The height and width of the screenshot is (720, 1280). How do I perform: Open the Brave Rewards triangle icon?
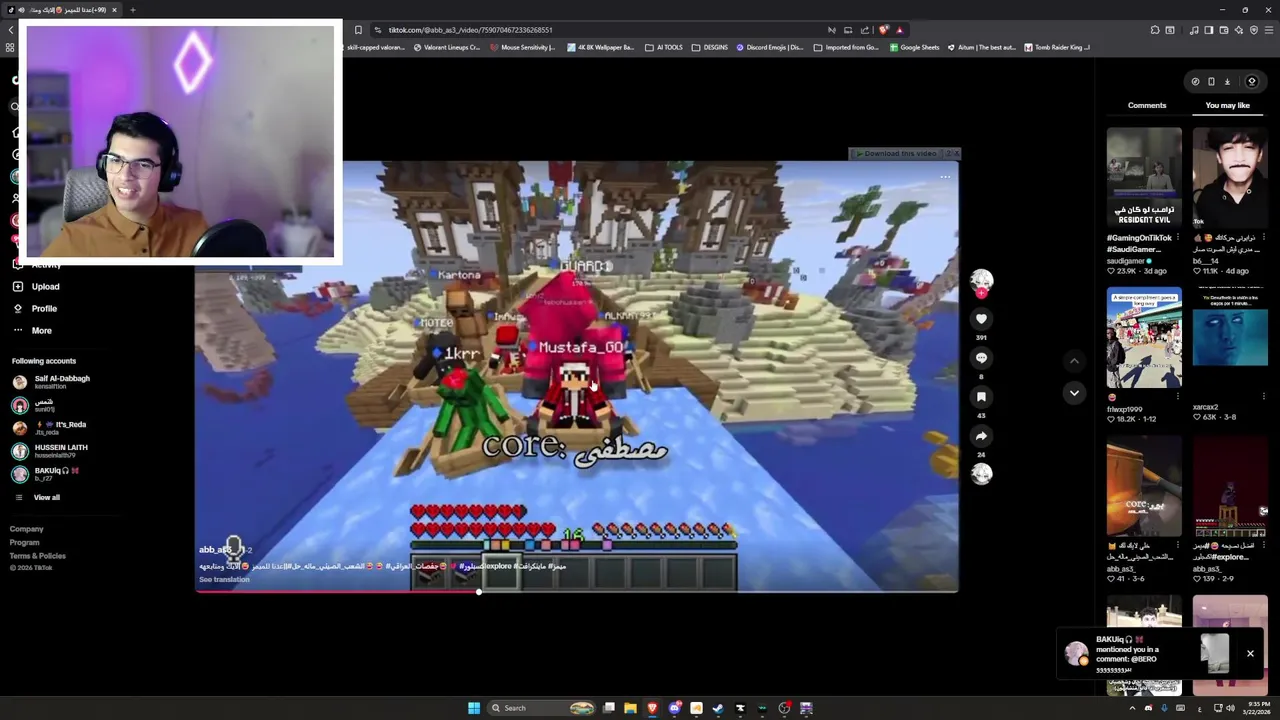point(899,30)
